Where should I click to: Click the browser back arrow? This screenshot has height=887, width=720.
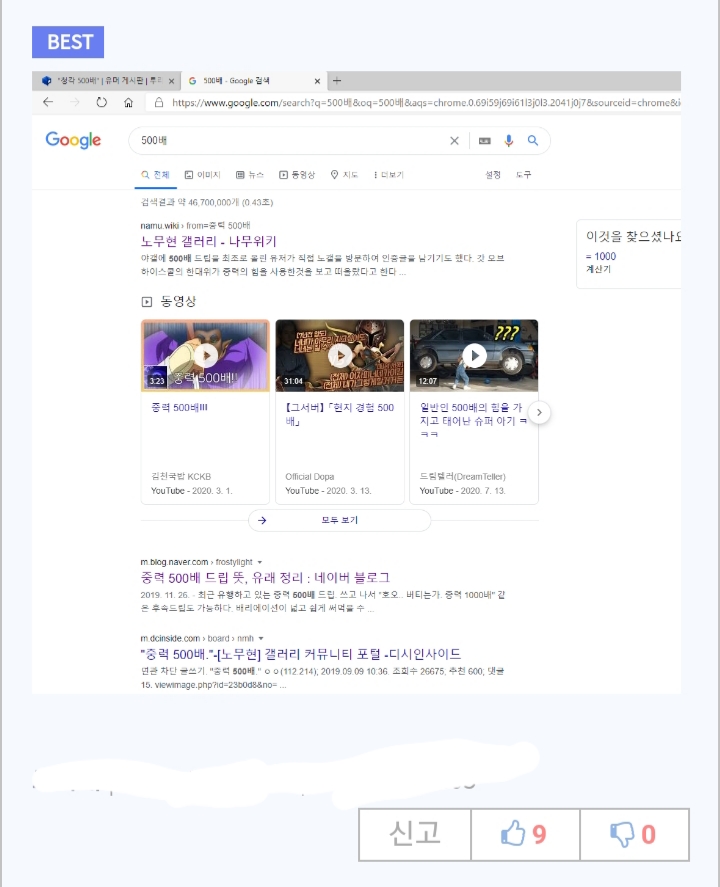(48, 102)
